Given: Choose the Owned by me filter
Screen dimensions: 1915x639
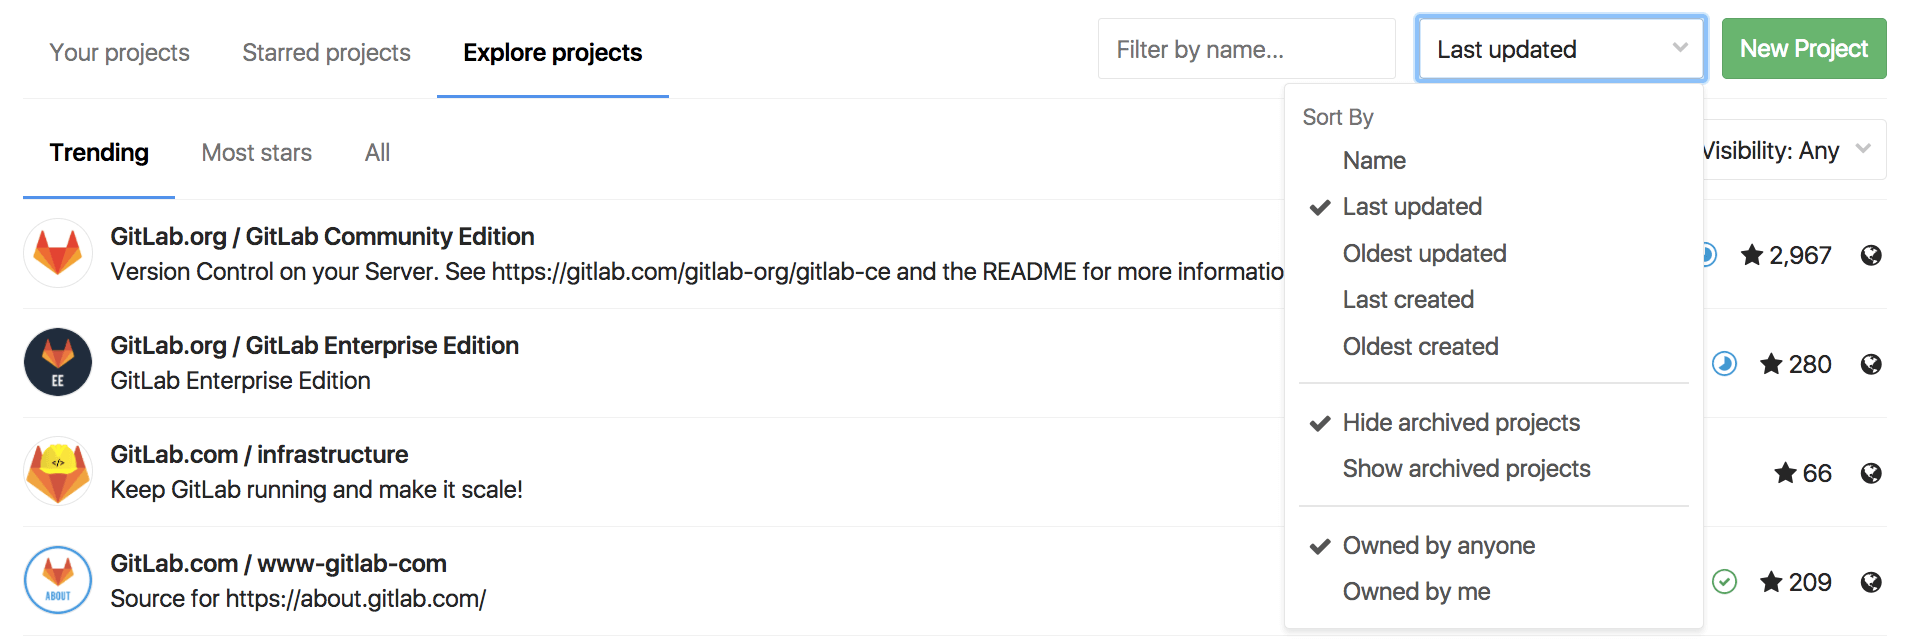Looking at the screenshot, I should [x=1416, y=592].
